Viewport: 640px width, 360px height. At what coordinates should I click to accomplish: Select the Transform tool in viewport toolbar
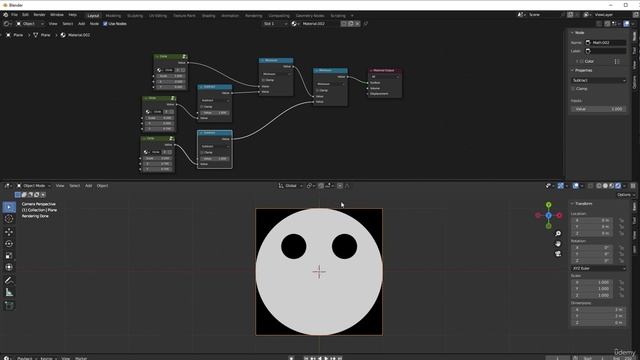[x=9, y=267]
